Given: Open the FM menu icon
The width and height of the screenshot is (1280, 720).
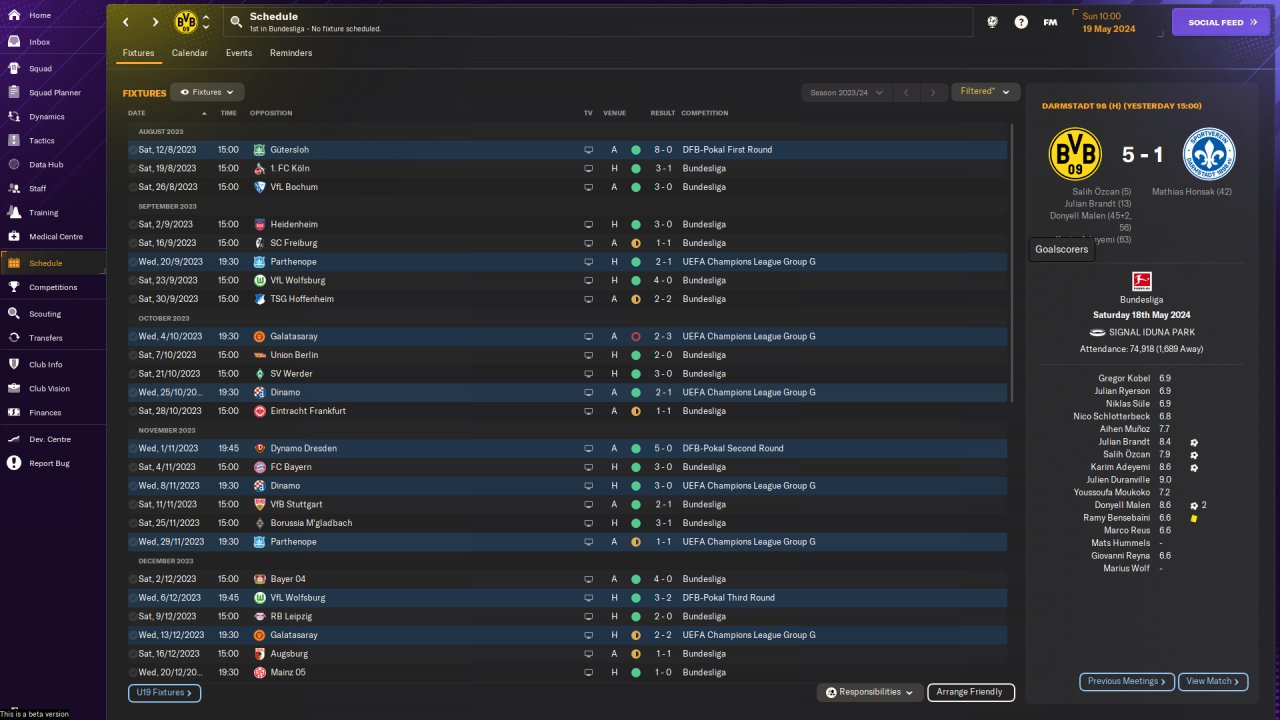Looking at the screenshot, I should pos(1050,22).
